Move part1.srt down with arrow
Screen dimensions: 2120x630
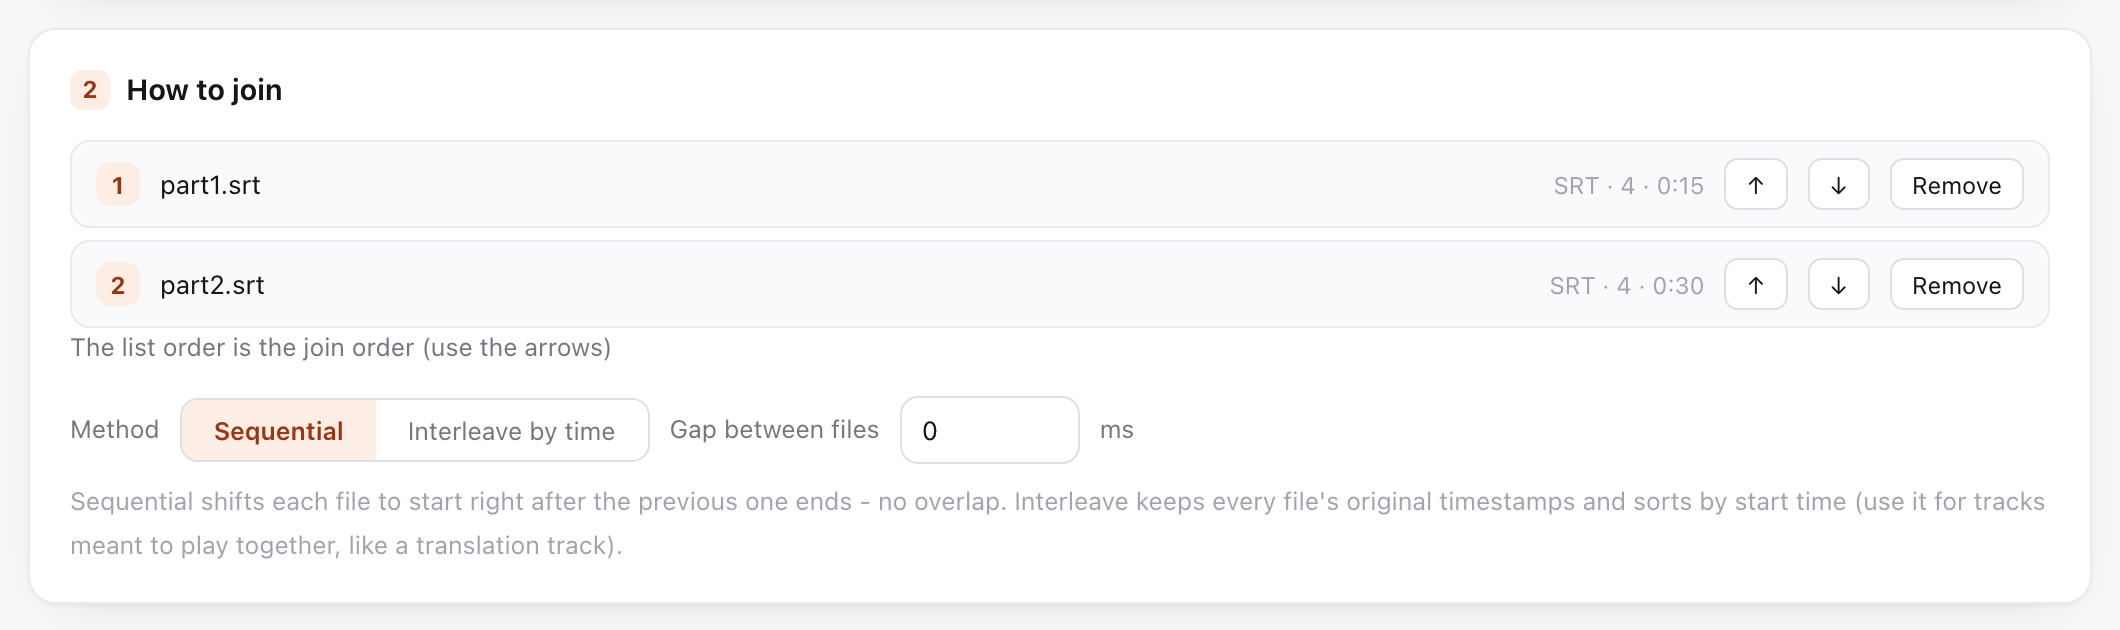(1838, 185)
